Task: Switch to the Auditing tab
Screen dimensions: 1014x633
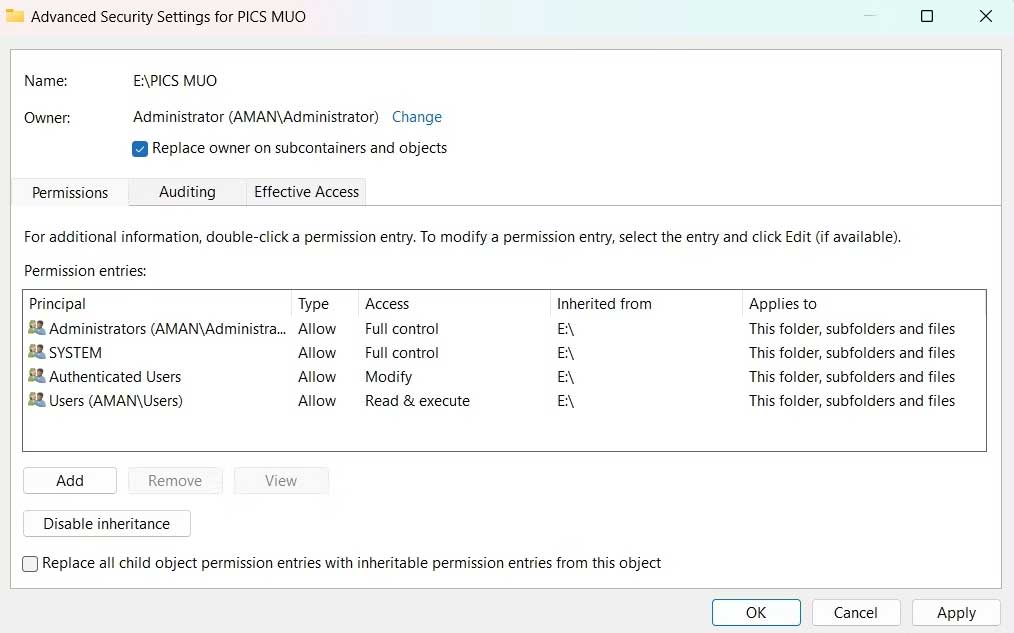Action: pos(186,192)
